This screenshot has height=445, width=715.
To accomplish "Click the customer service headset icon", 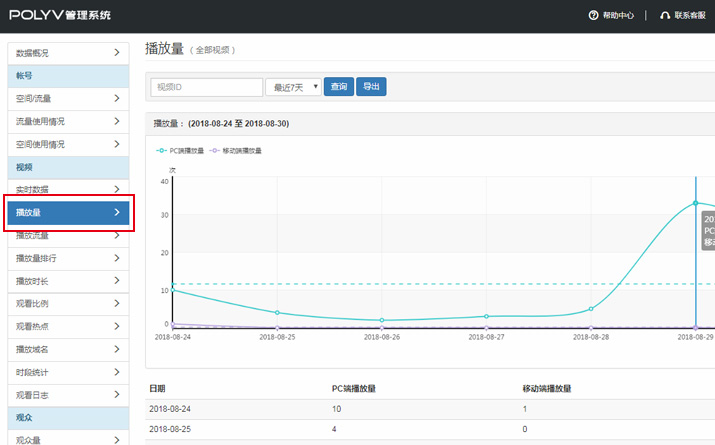I will pos(665,16).
